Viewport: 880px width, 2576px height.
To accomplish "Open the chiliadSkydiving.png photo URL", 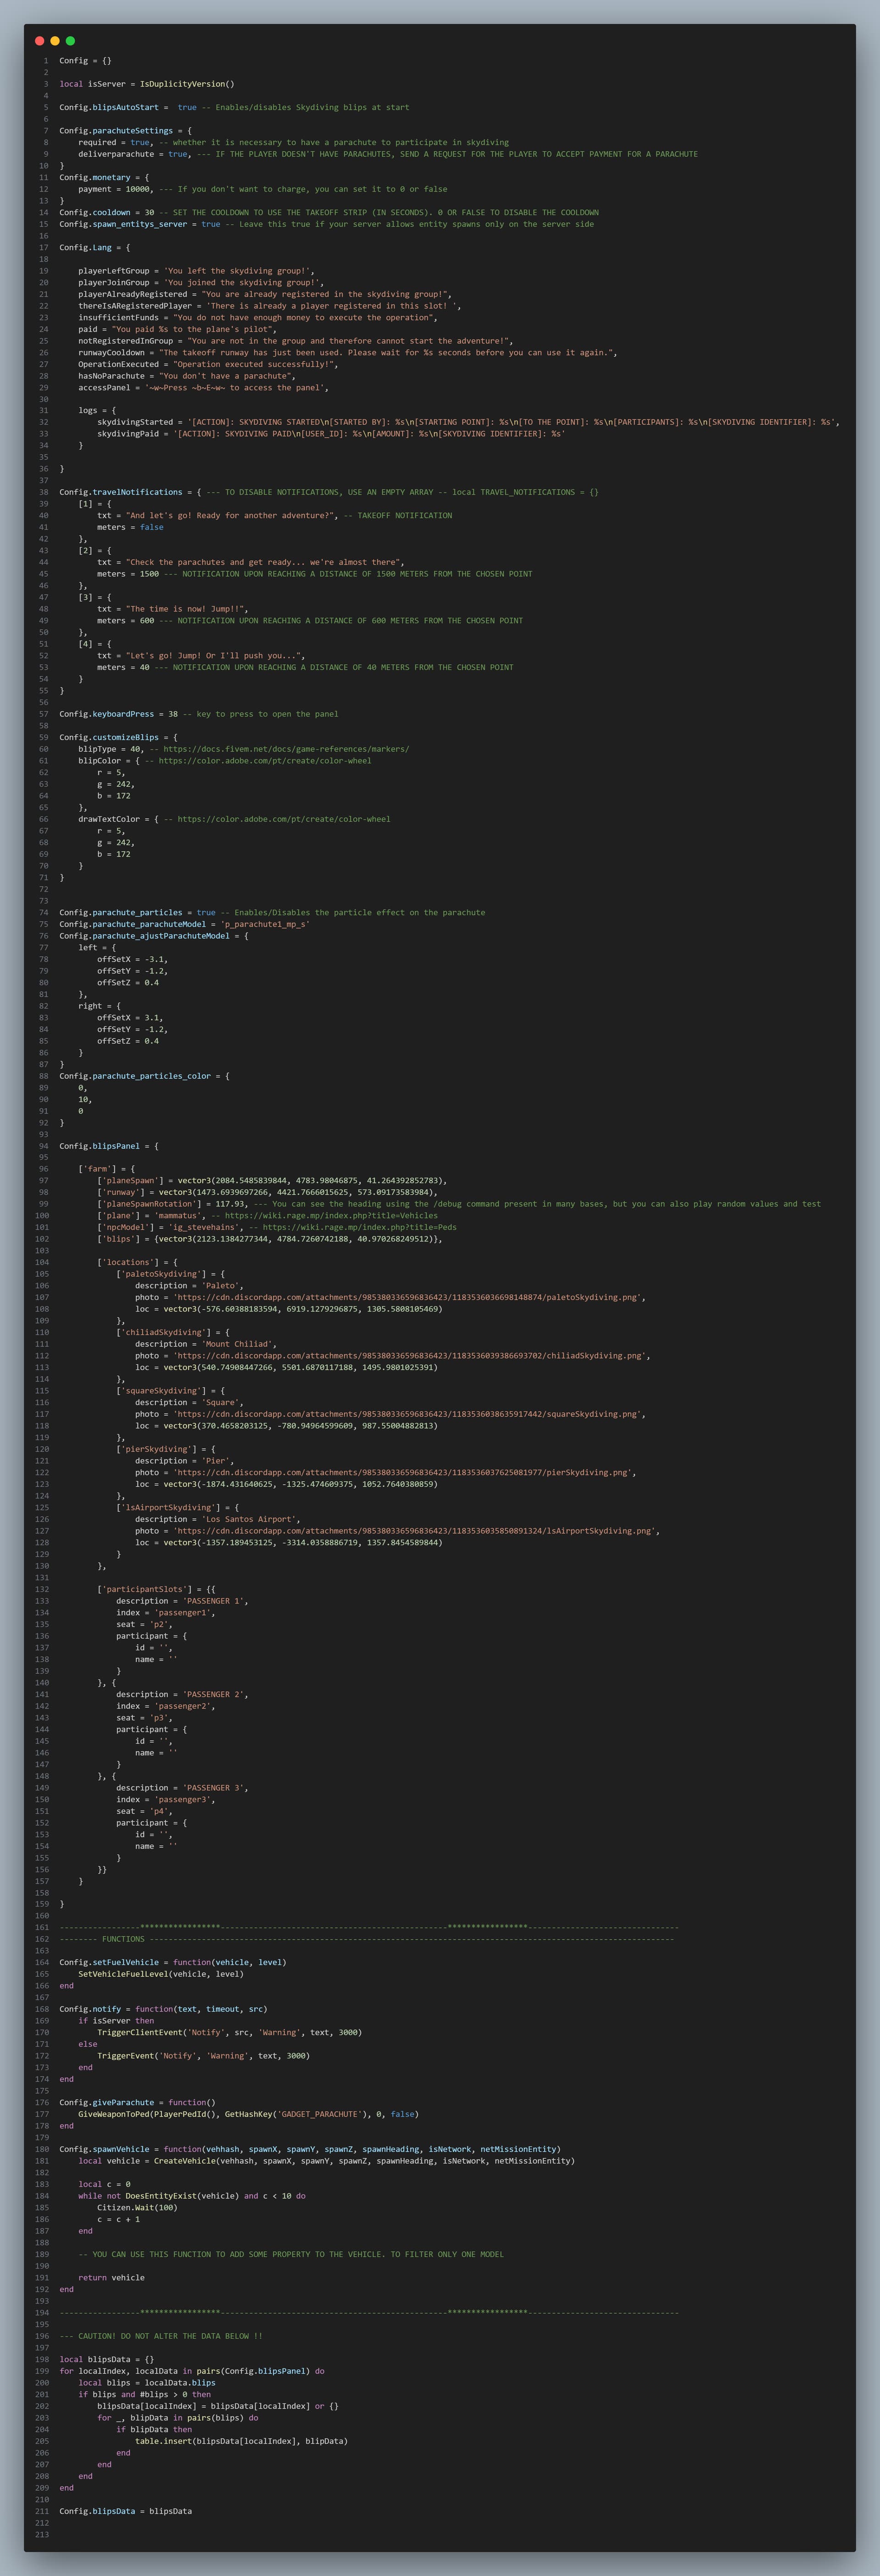I will [x=412, y=1356].
